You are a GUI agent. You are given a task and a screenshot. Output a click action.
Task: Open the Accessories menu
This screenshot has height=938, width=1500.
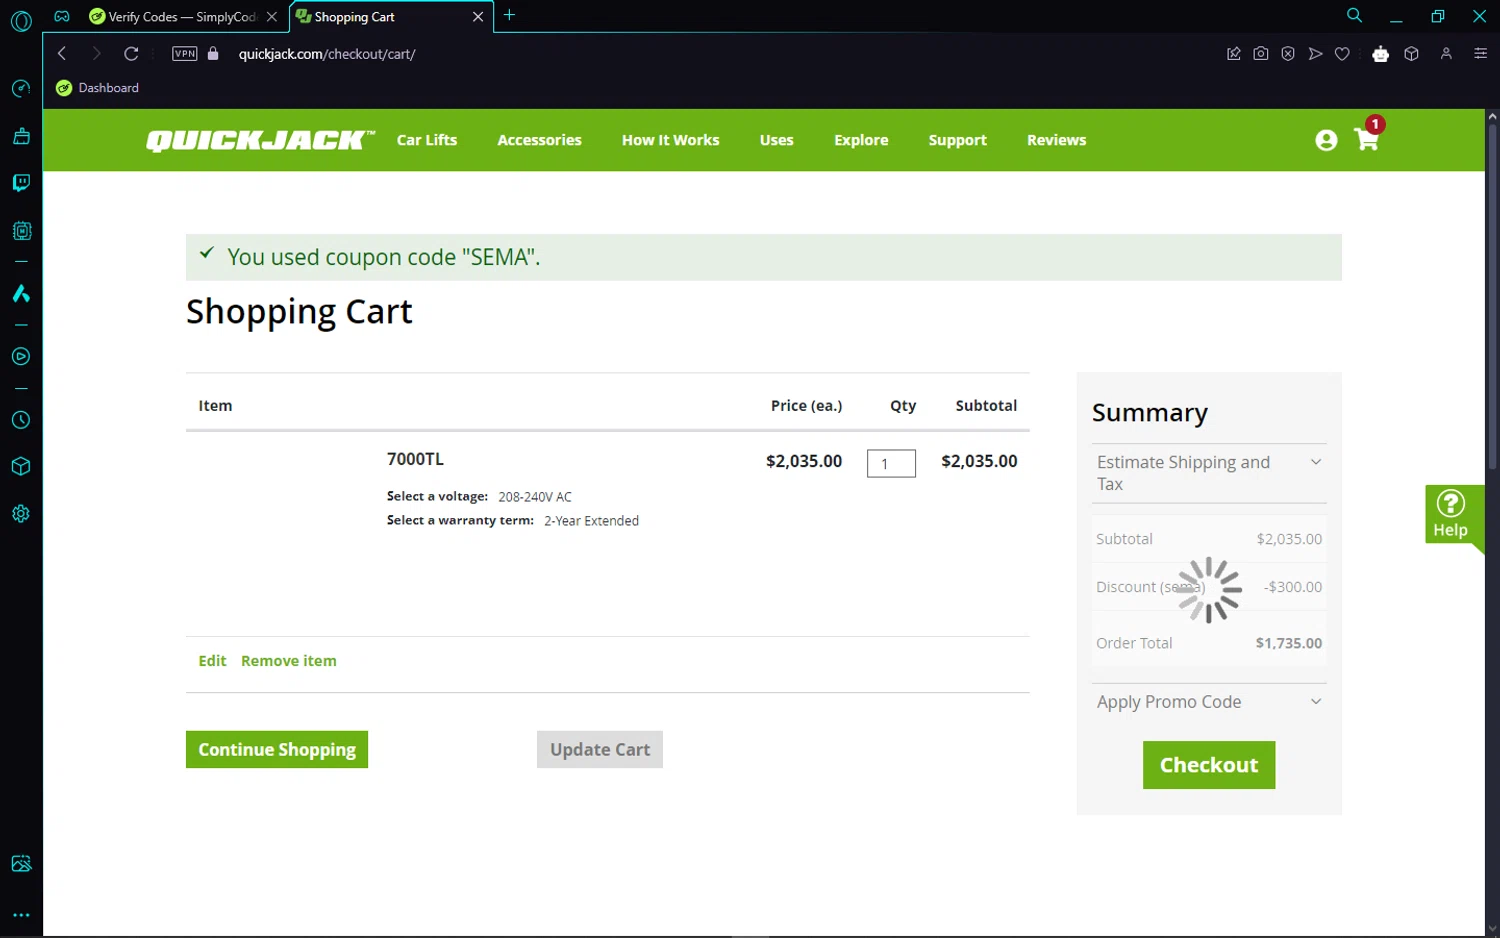(539, 140)
